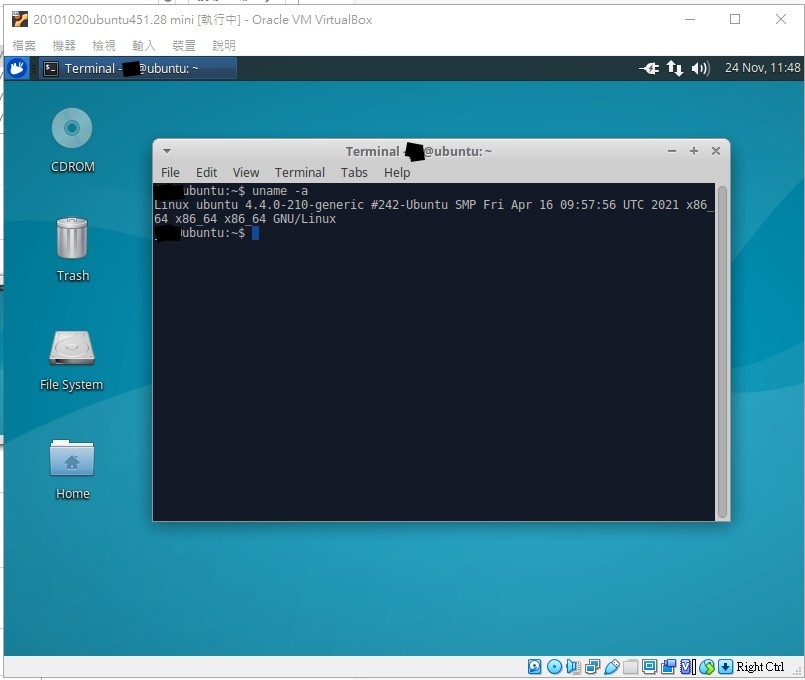Click the VirtualBox network adapters status icon

592,667
